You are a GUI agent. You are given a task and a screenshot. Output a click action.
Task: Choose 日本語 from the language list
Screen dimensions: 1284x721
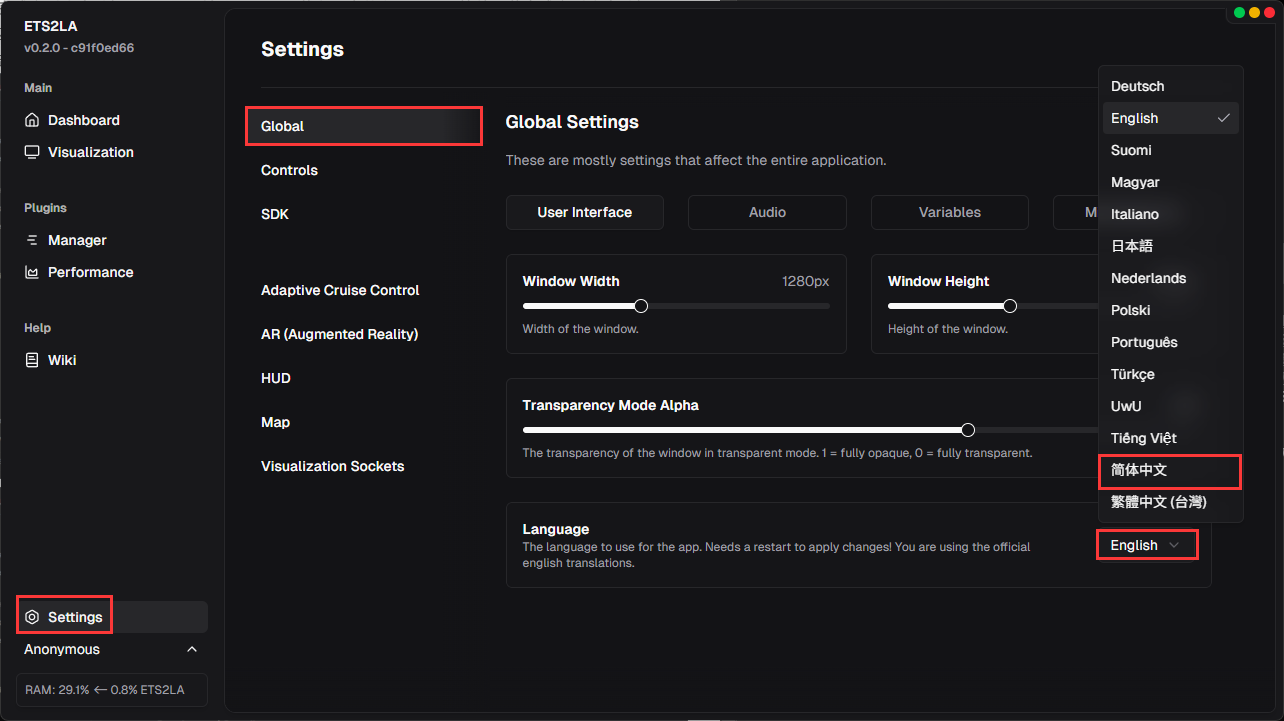[1171, 246]
